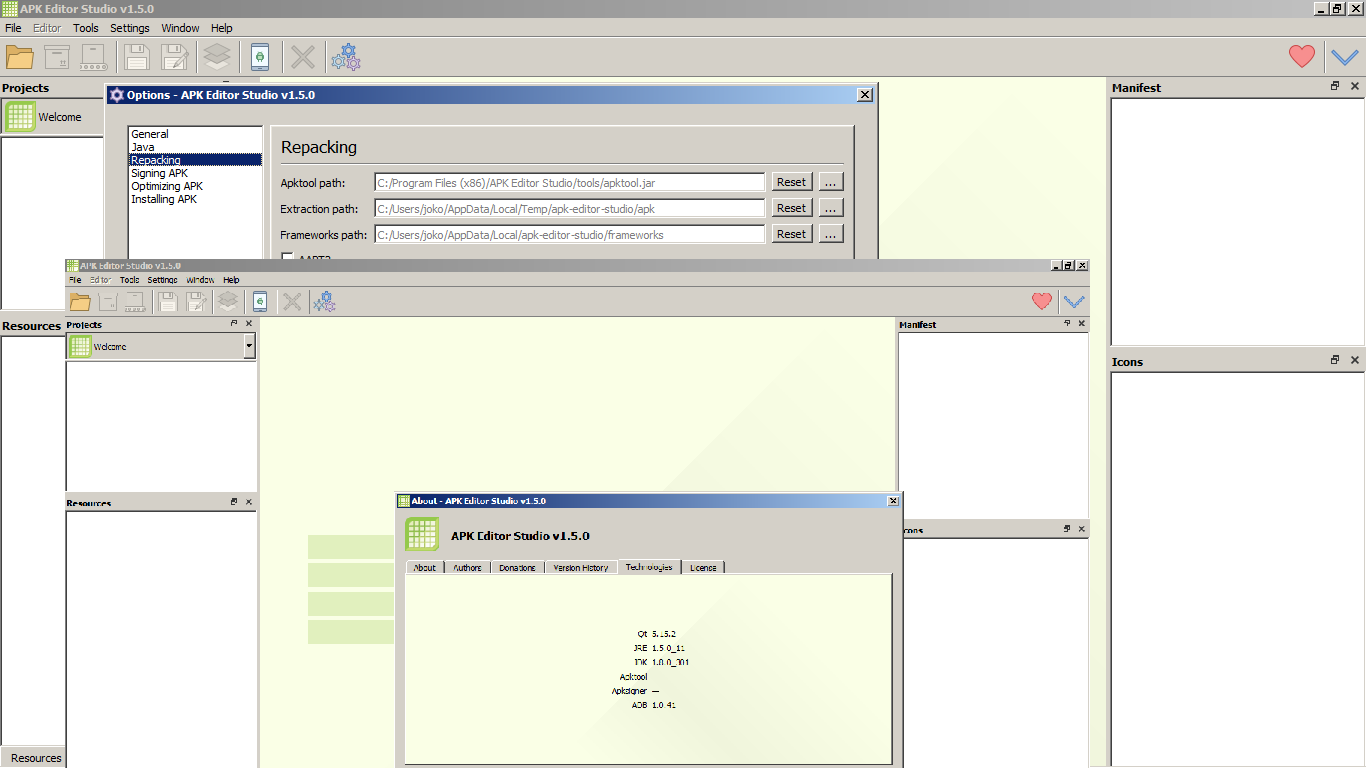Reset the Apktool path

point(791,182)
